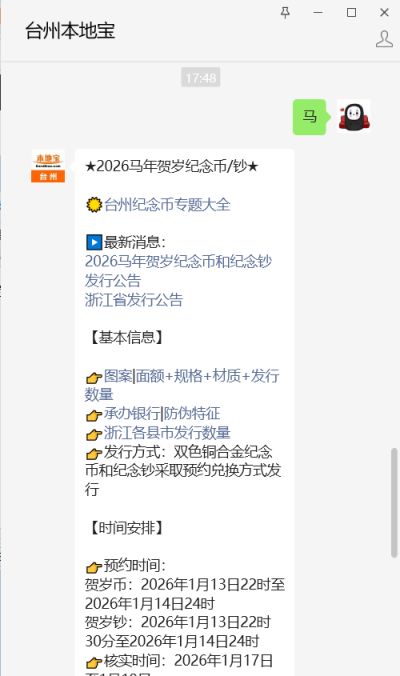Open the 承办银行|防伪特征 link

tap(162, 413)
